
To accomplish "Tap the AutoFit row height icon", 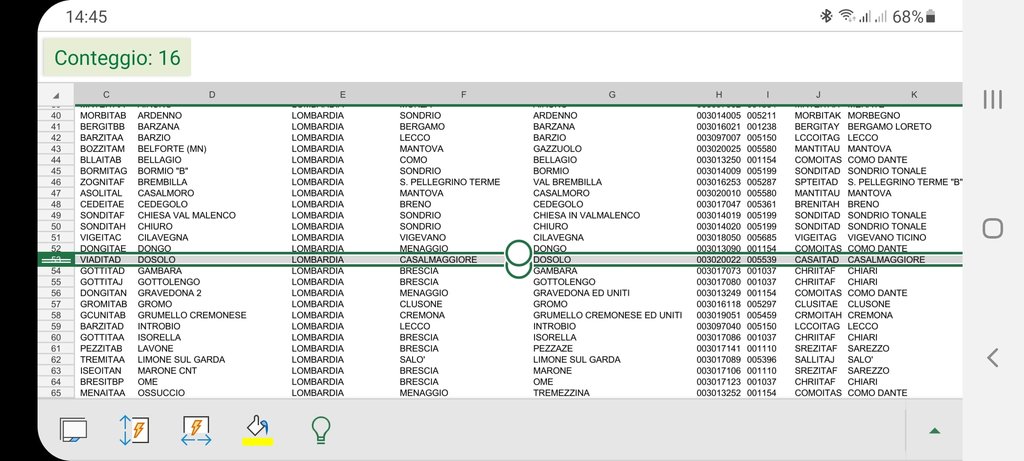I will (133, 429).
